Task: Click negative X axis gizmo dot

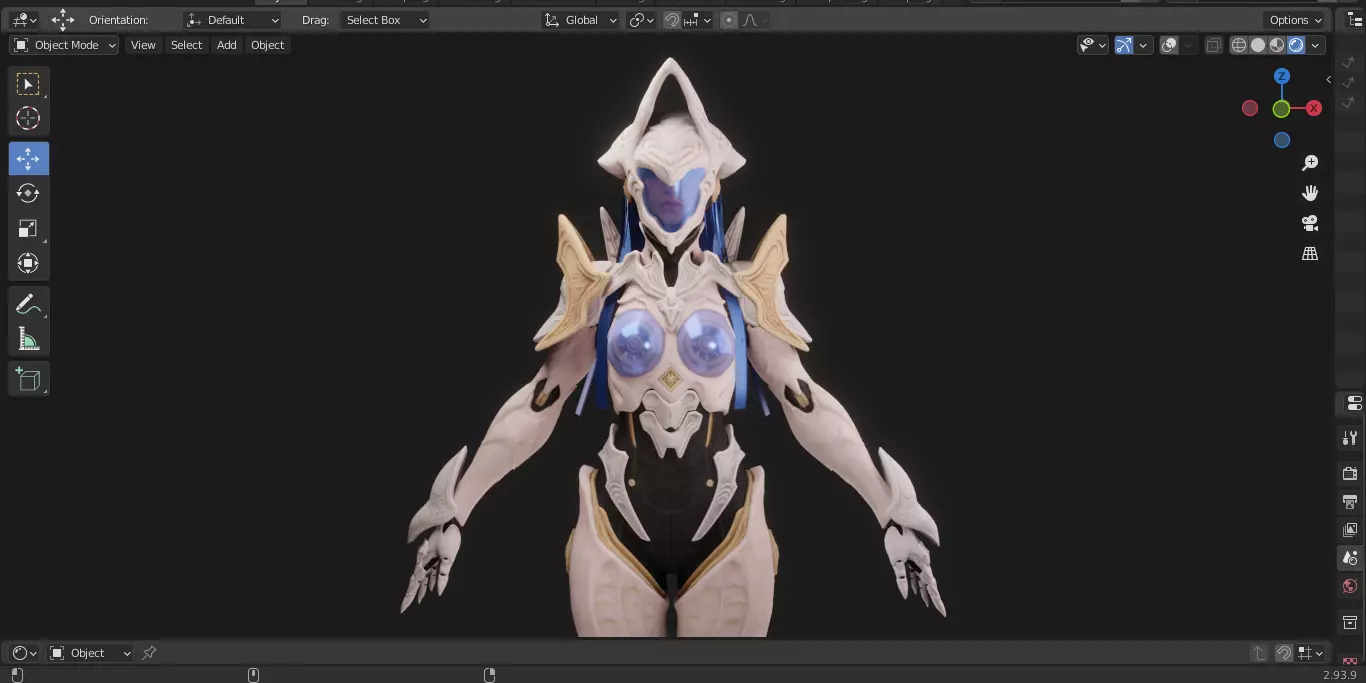Action: tap(1250, 108)
